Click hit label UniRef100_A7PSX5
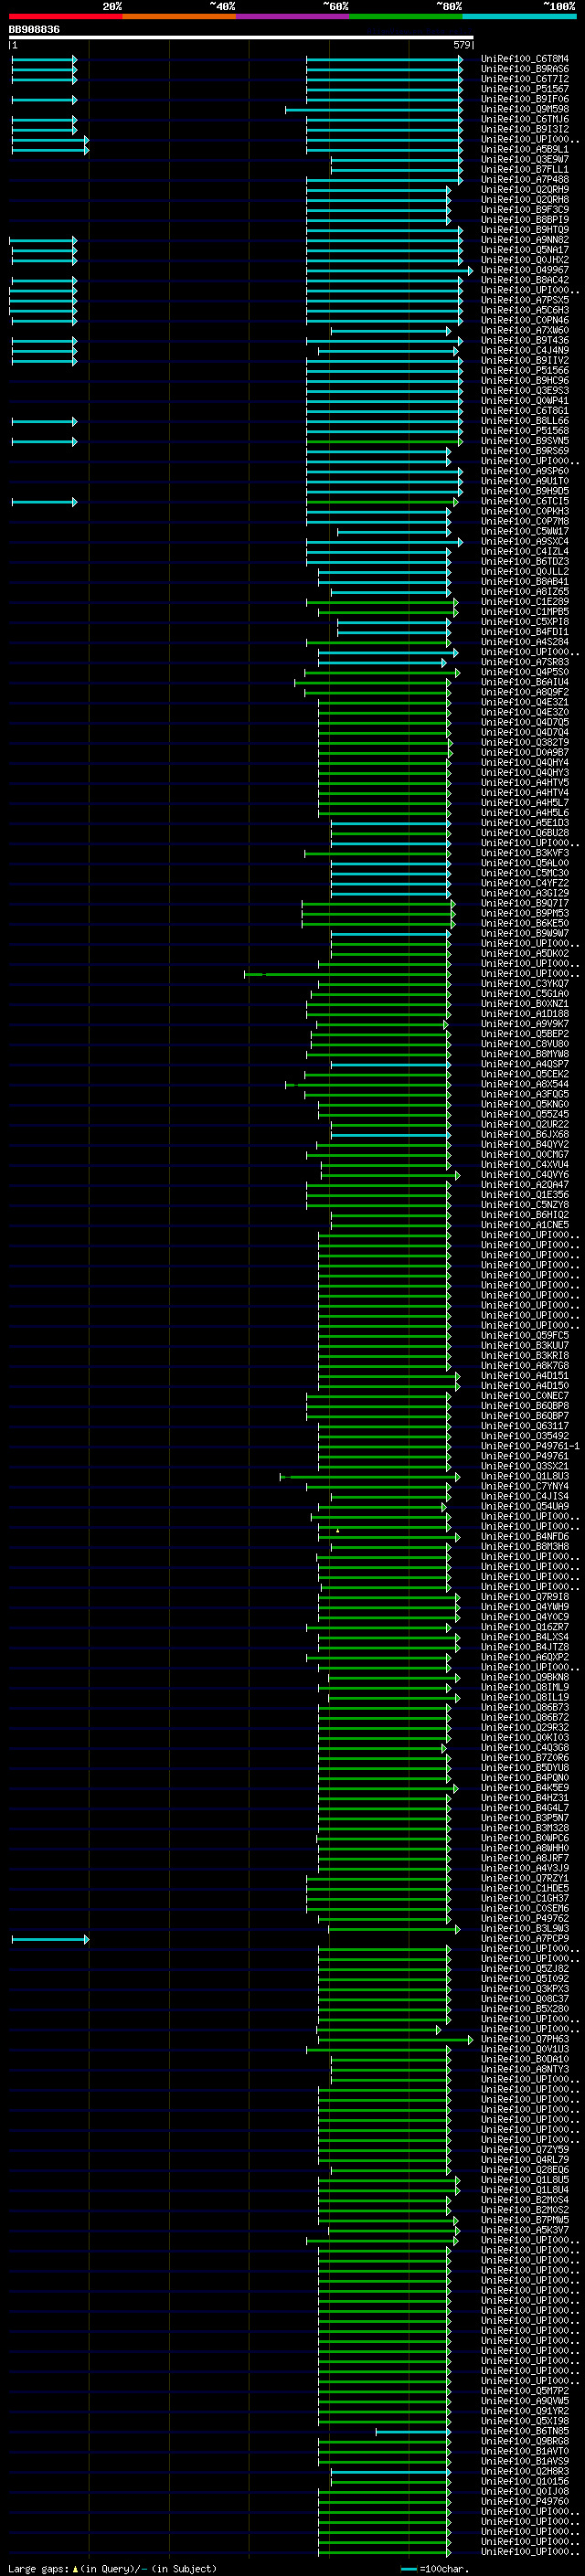Screen dimensions: 585x2576 (x=525, y=300)
